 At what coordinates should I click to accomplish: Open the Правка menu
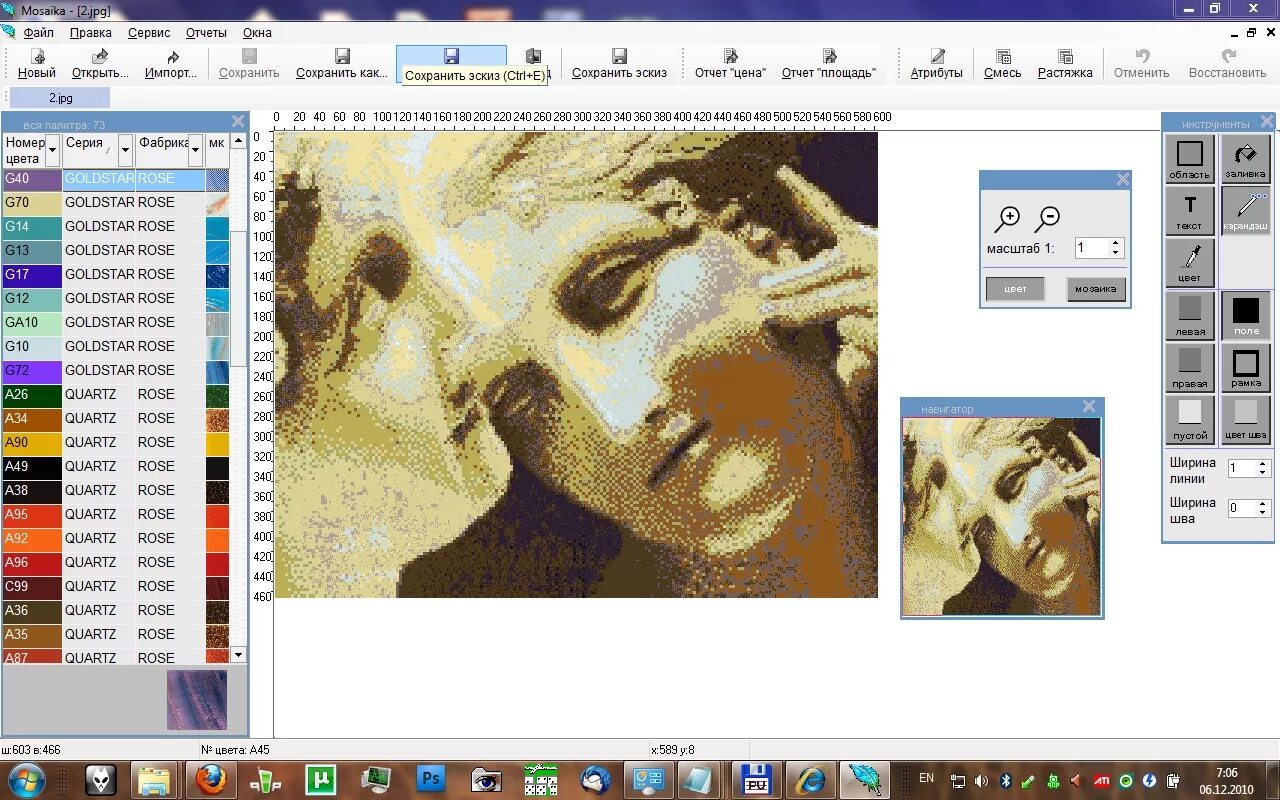point(91,32)
